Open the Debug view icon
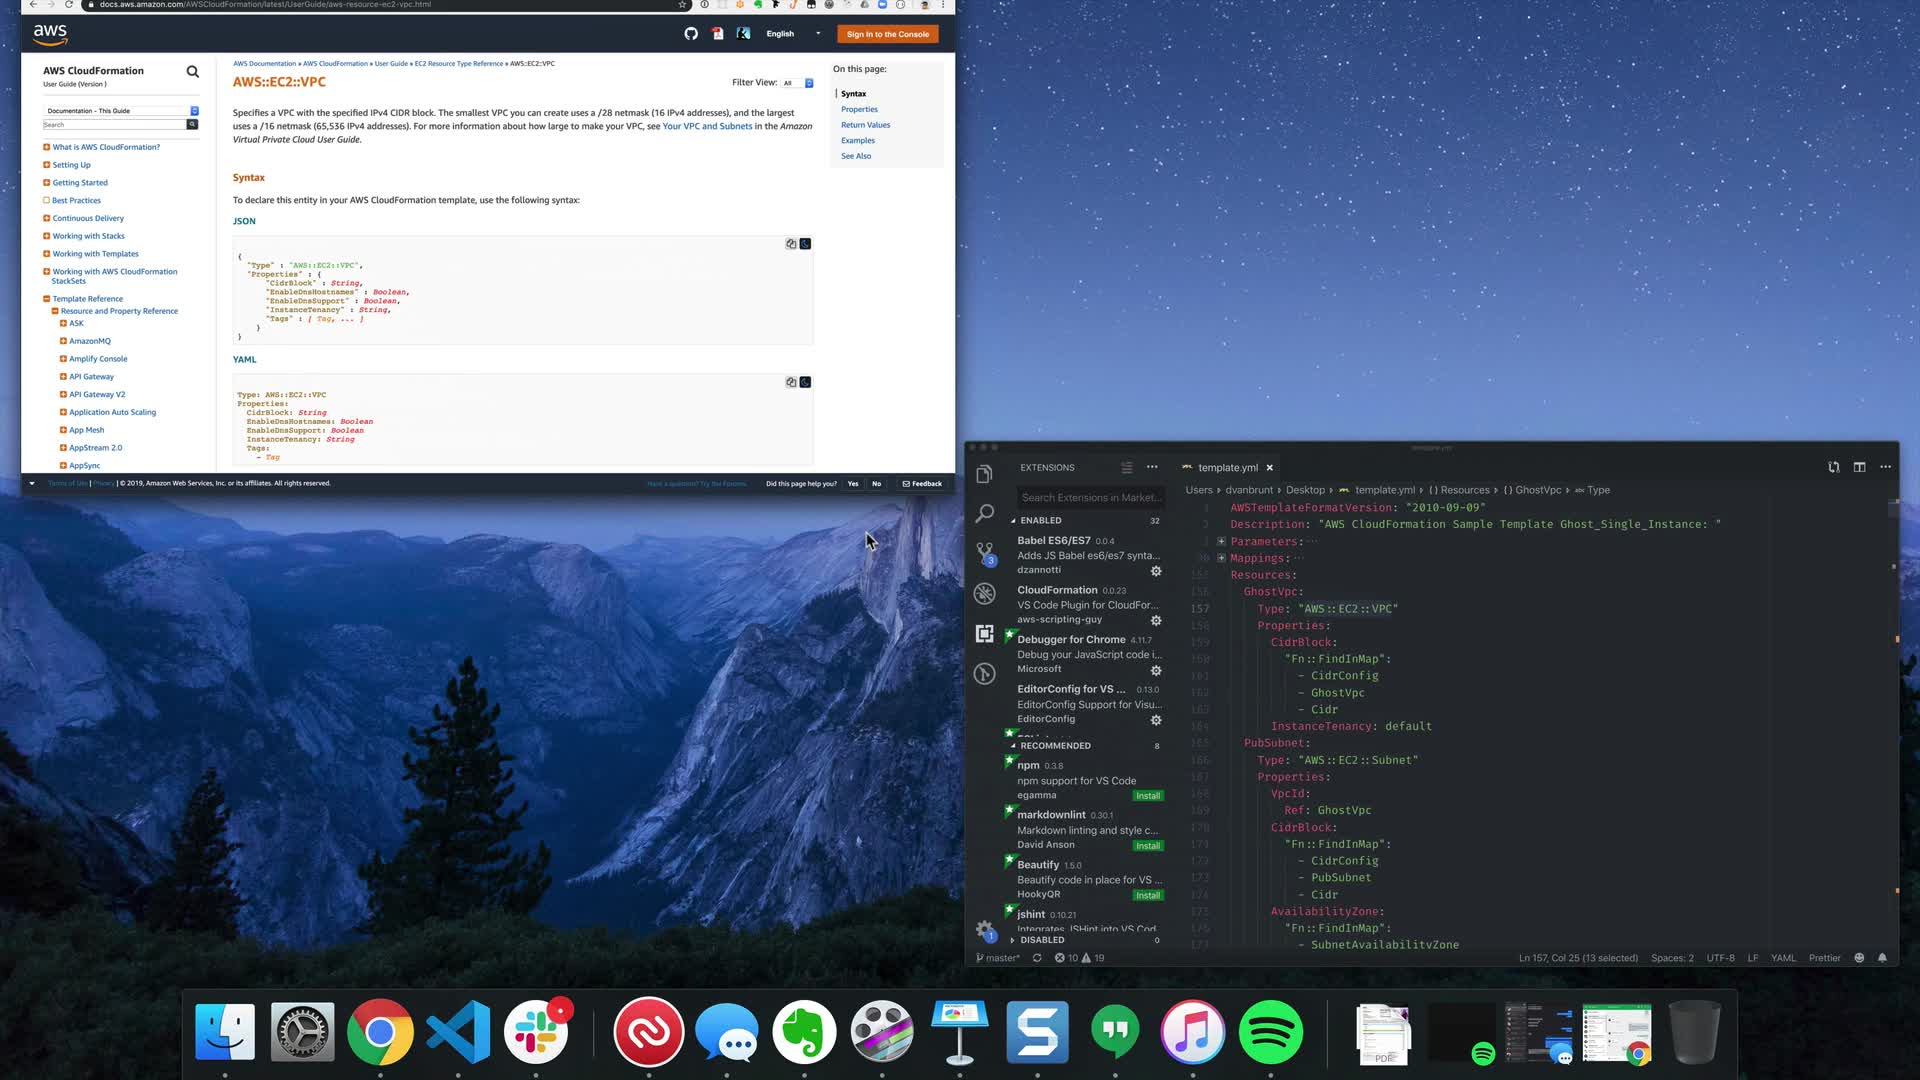Viewport: 1920px width, 1080px height. coord(984,593)
